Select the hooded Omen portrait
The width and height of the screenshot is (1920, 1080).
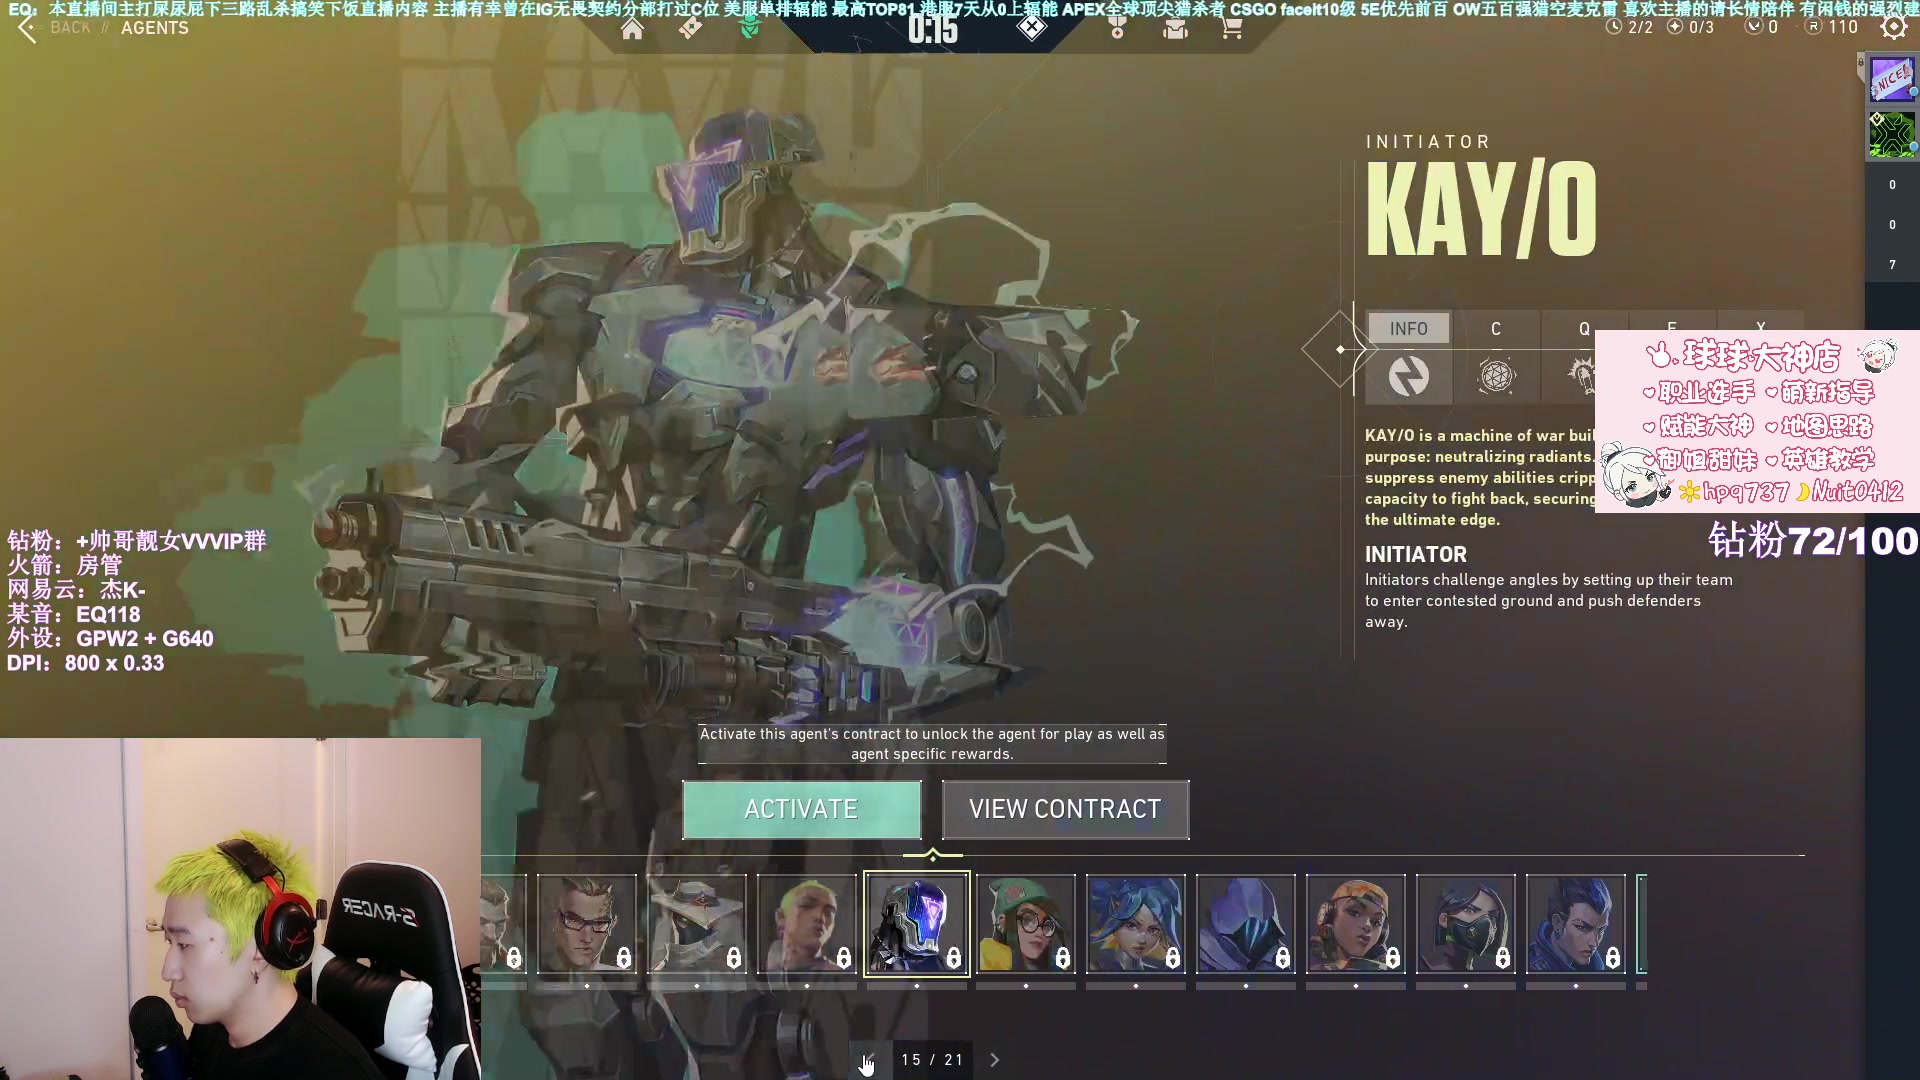[x=1246, y=924]
